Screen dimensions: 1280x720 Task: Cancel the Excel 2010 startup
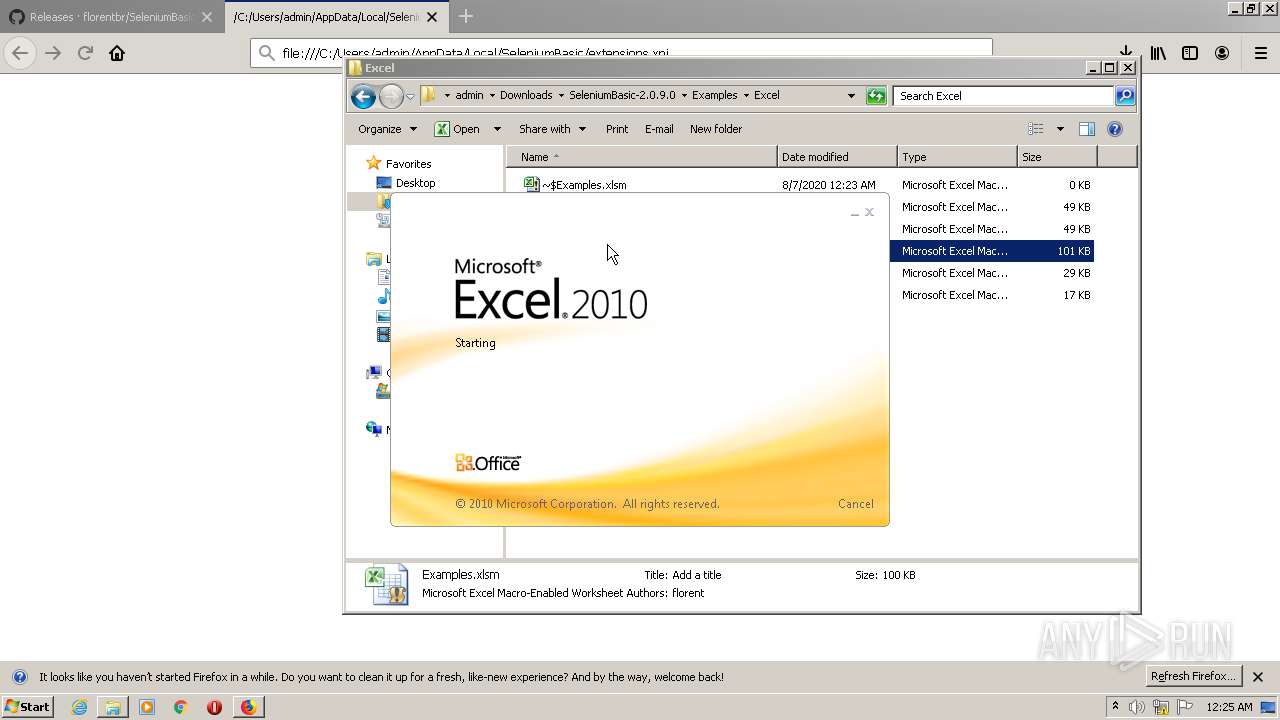point(856,504)
